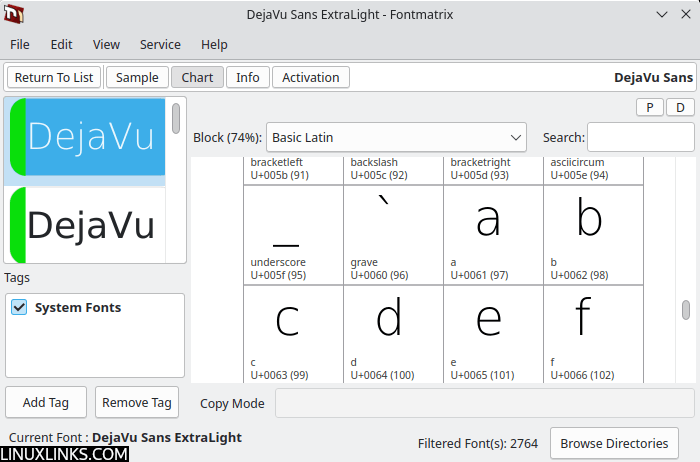Viewport: 700px width, 462px height.
Task: Close the Fontmatrix window
Action: [x=686, y=14]
